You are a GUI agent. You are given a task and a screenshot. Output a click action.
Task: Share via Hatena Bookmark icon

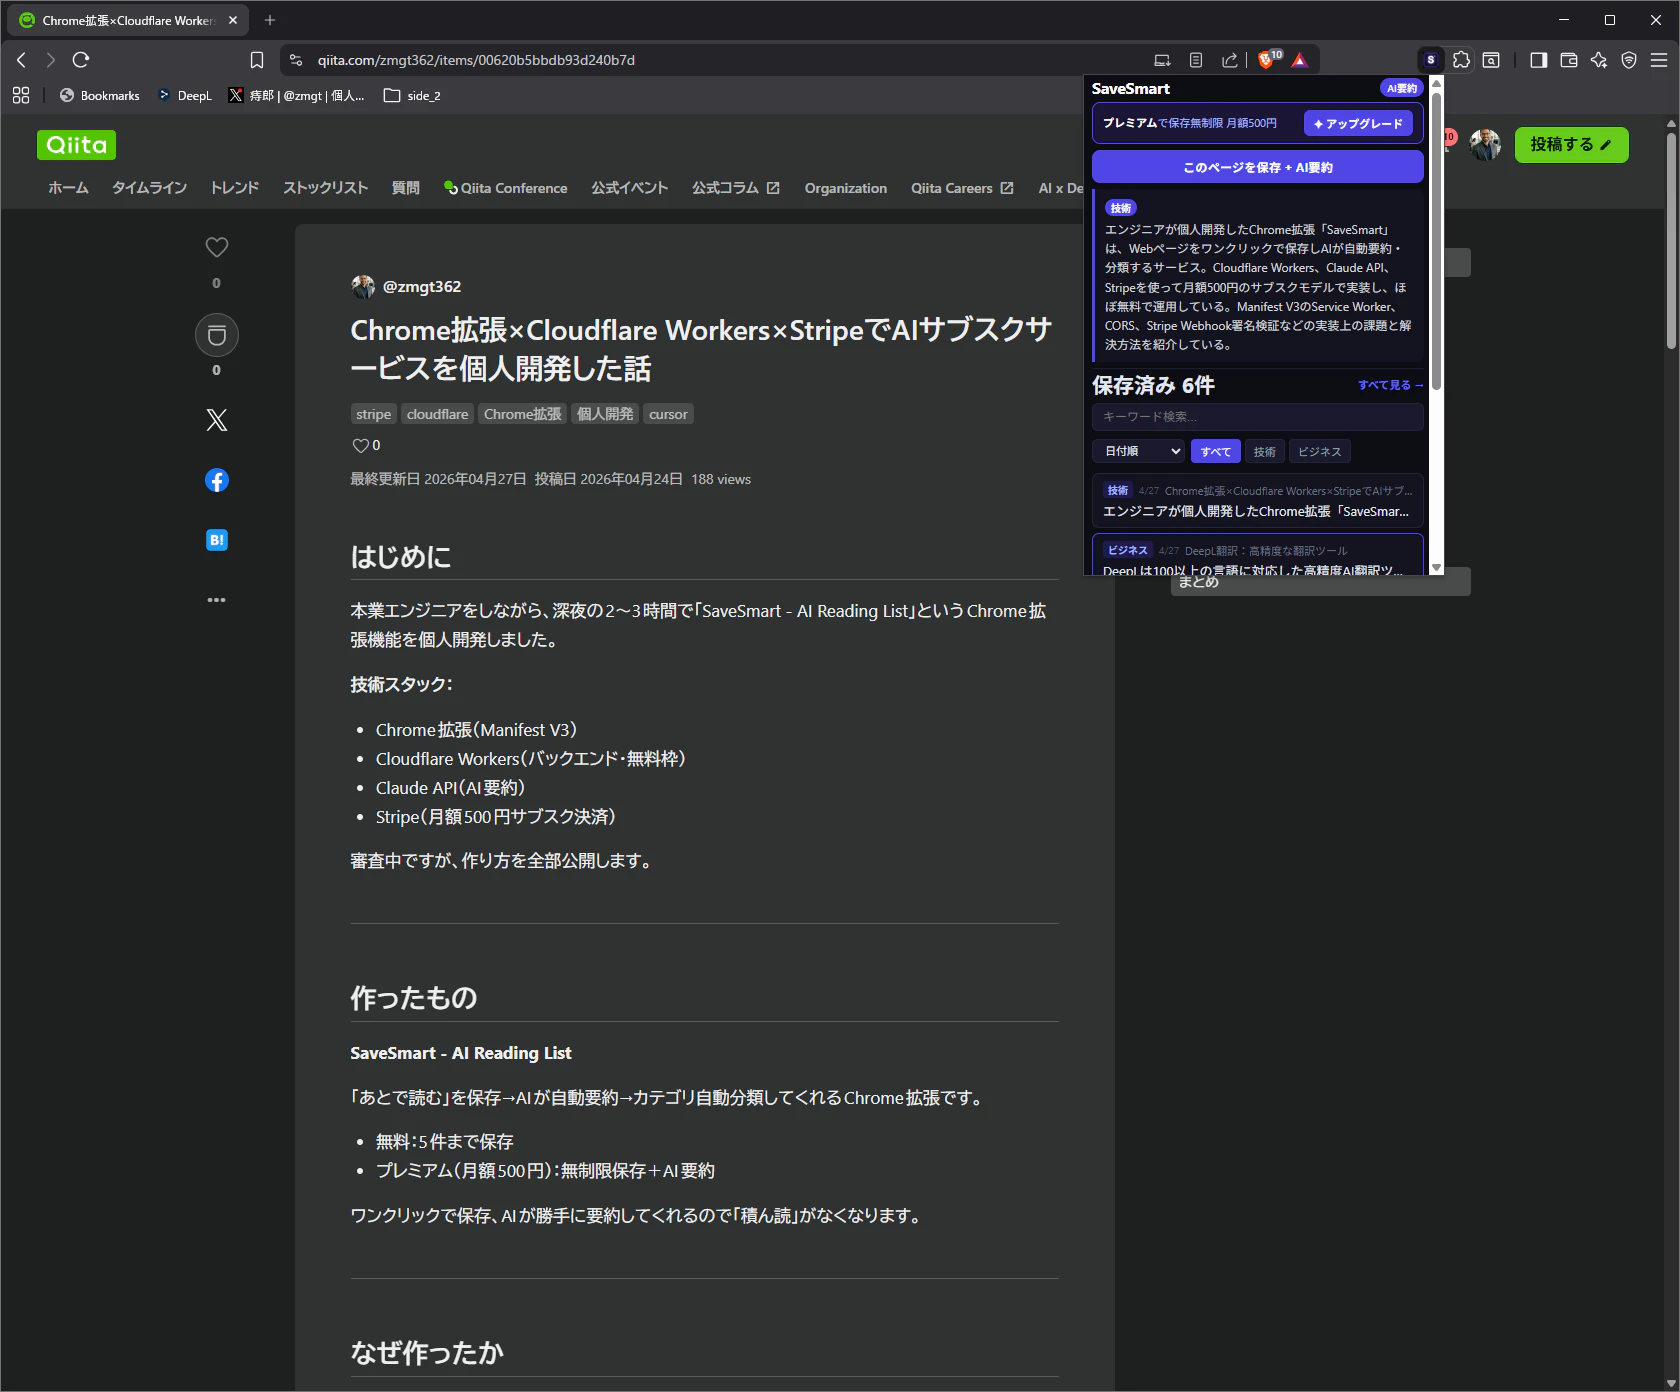(x=217, y=540)
